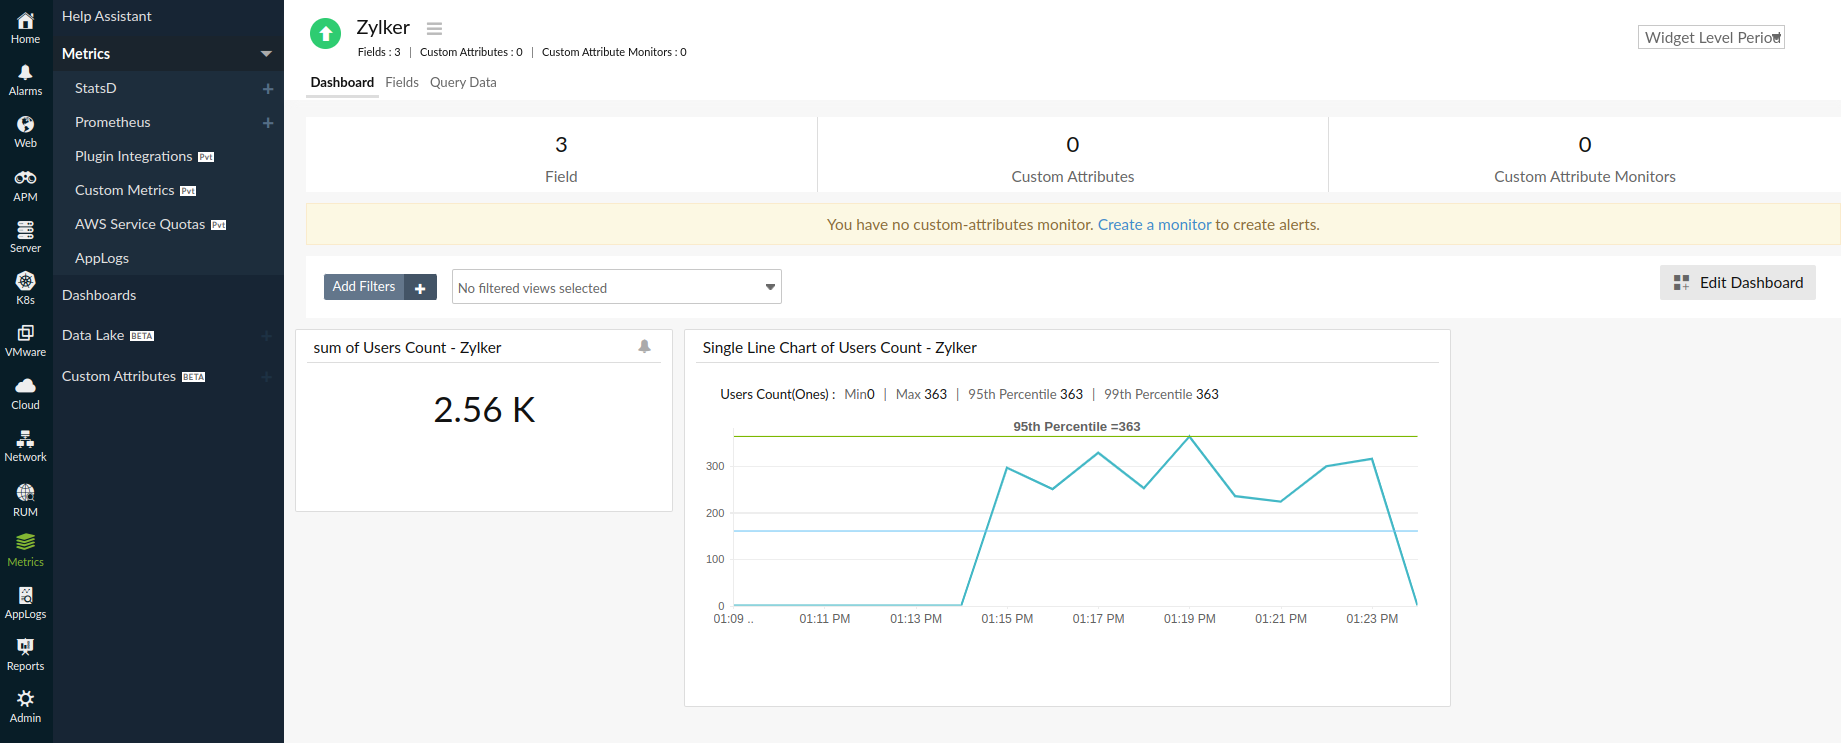Click the plus icon next to StatsD

point(268,89)
